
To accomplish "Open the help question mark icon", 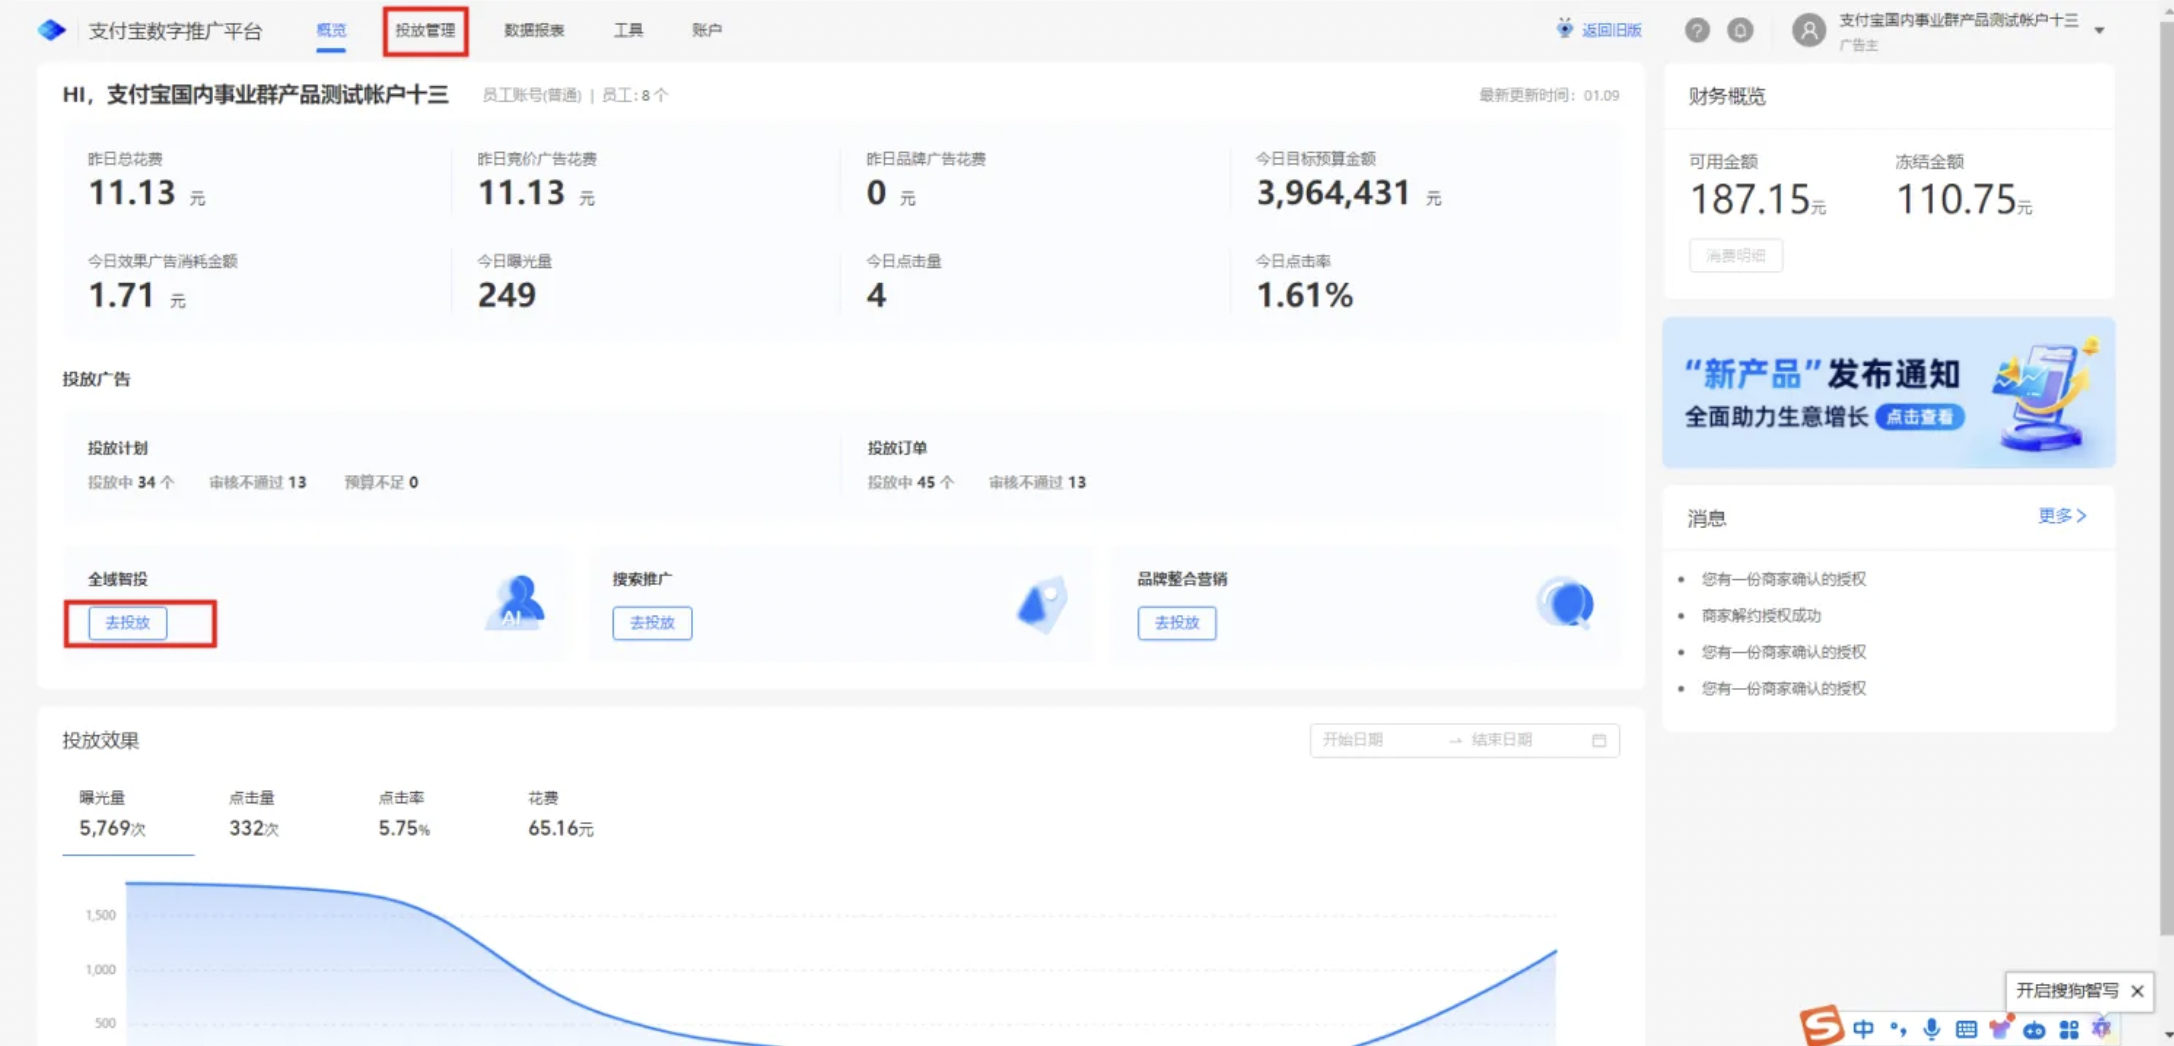I will (x=1696, y=30).
